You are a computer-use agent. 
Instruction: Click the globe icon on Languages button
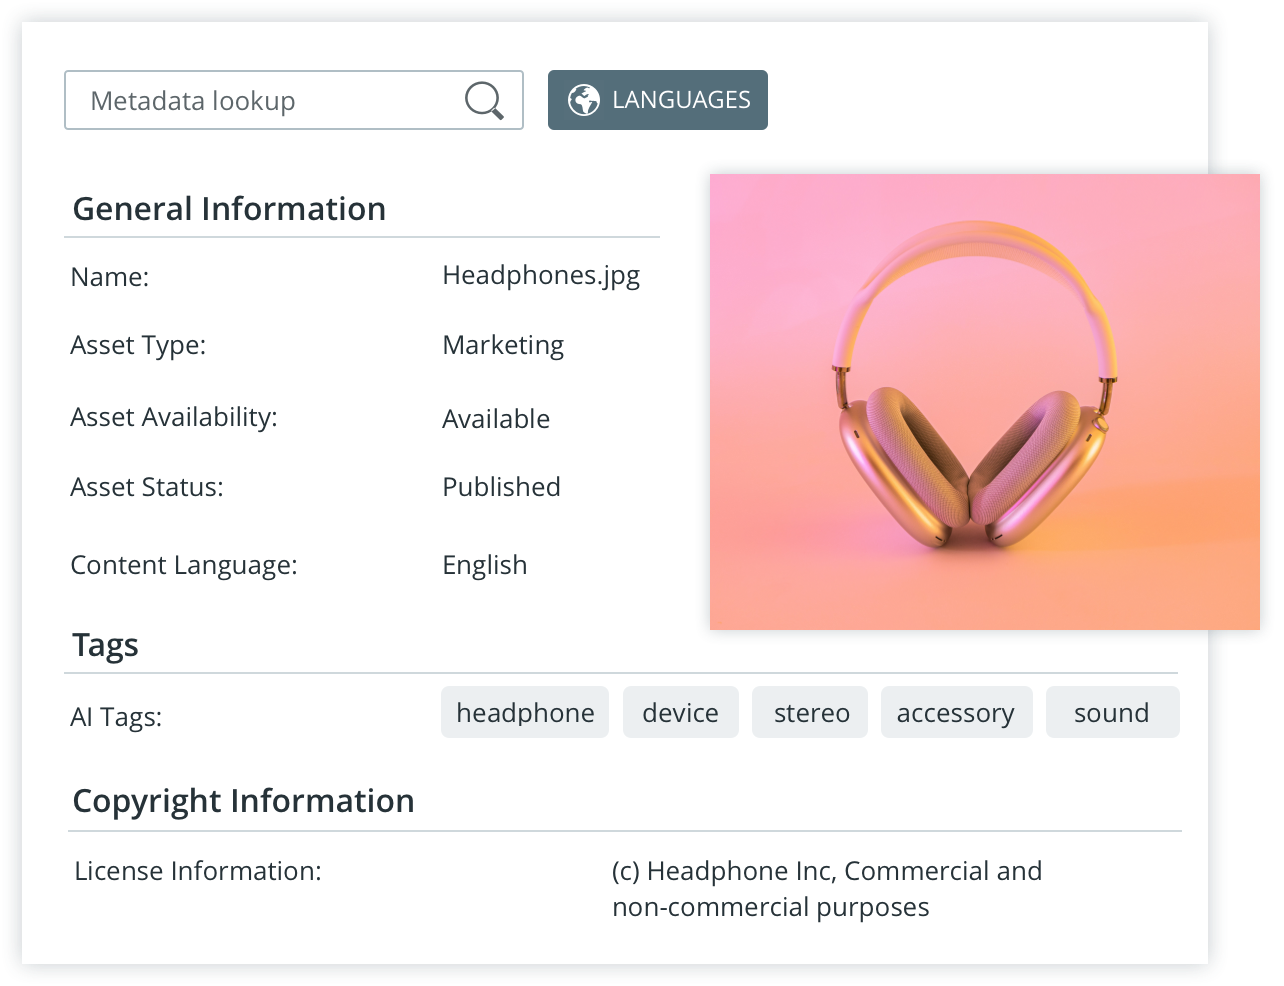coord(584,100)
